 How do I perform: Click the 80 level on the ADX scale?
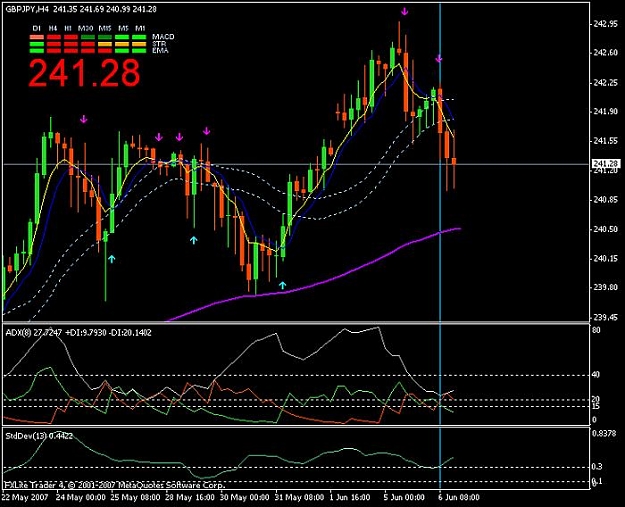596,330
